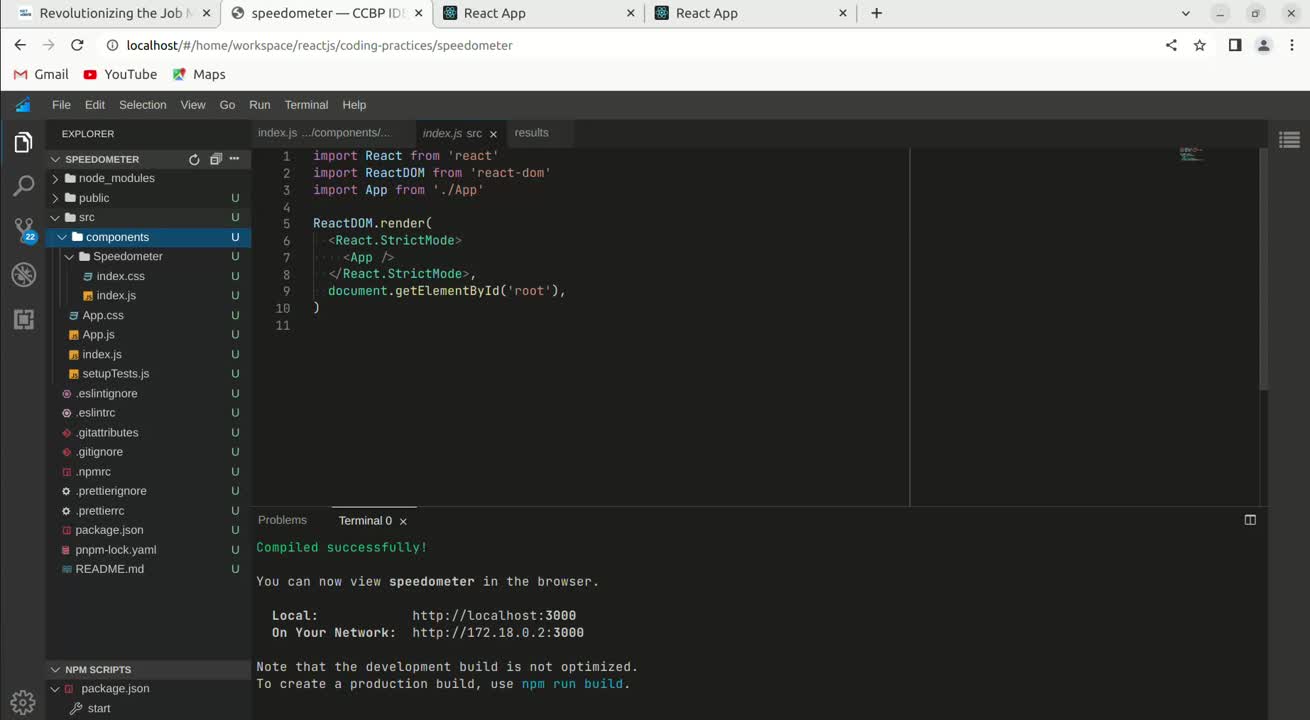Viewport: 1310px width, 720px height.
Task: Refresh the Speedometer explorer tree
Action: pos(194,159)
